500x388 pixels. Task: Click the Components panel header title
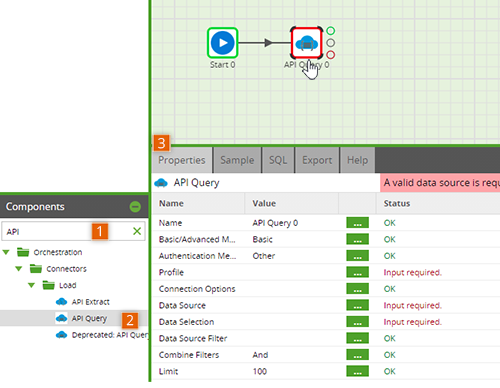coord(35,207)
